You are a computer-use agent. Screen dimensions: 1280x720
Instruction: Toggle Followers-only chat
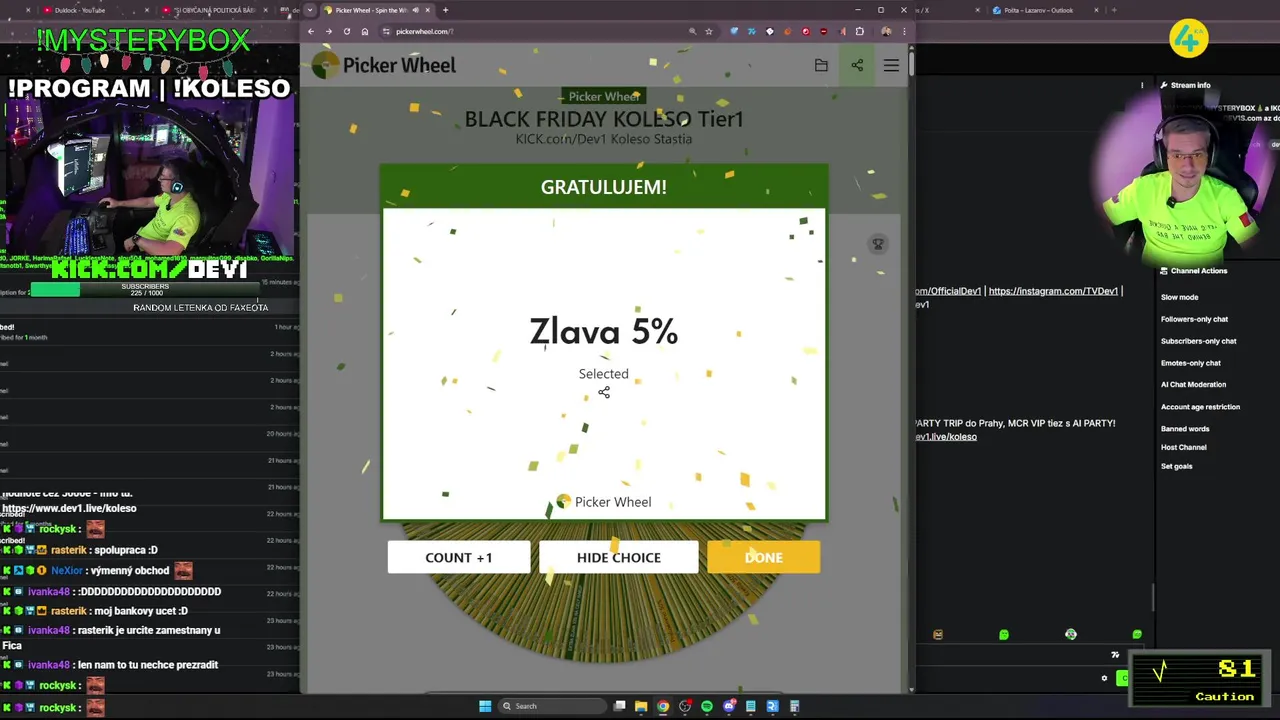coord(1194,319)
